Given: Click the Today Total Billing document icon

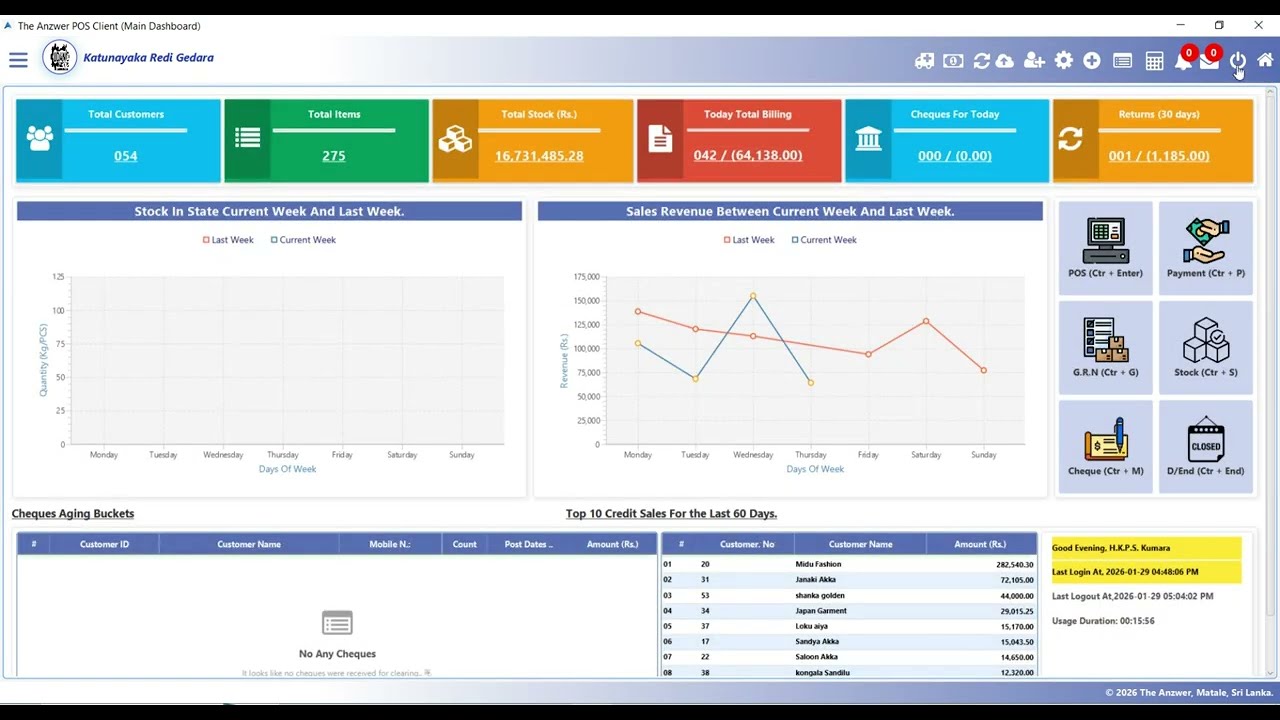Looking at the screenshot, I should 660,139.
